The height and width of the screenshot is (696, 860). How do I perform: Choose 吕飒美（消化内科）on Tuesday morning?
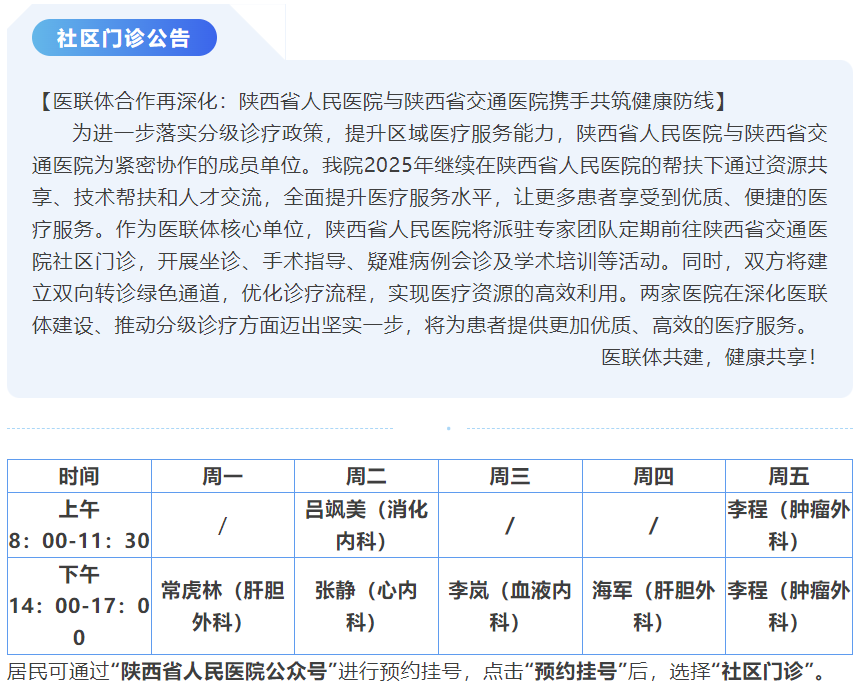click(366, 525)
